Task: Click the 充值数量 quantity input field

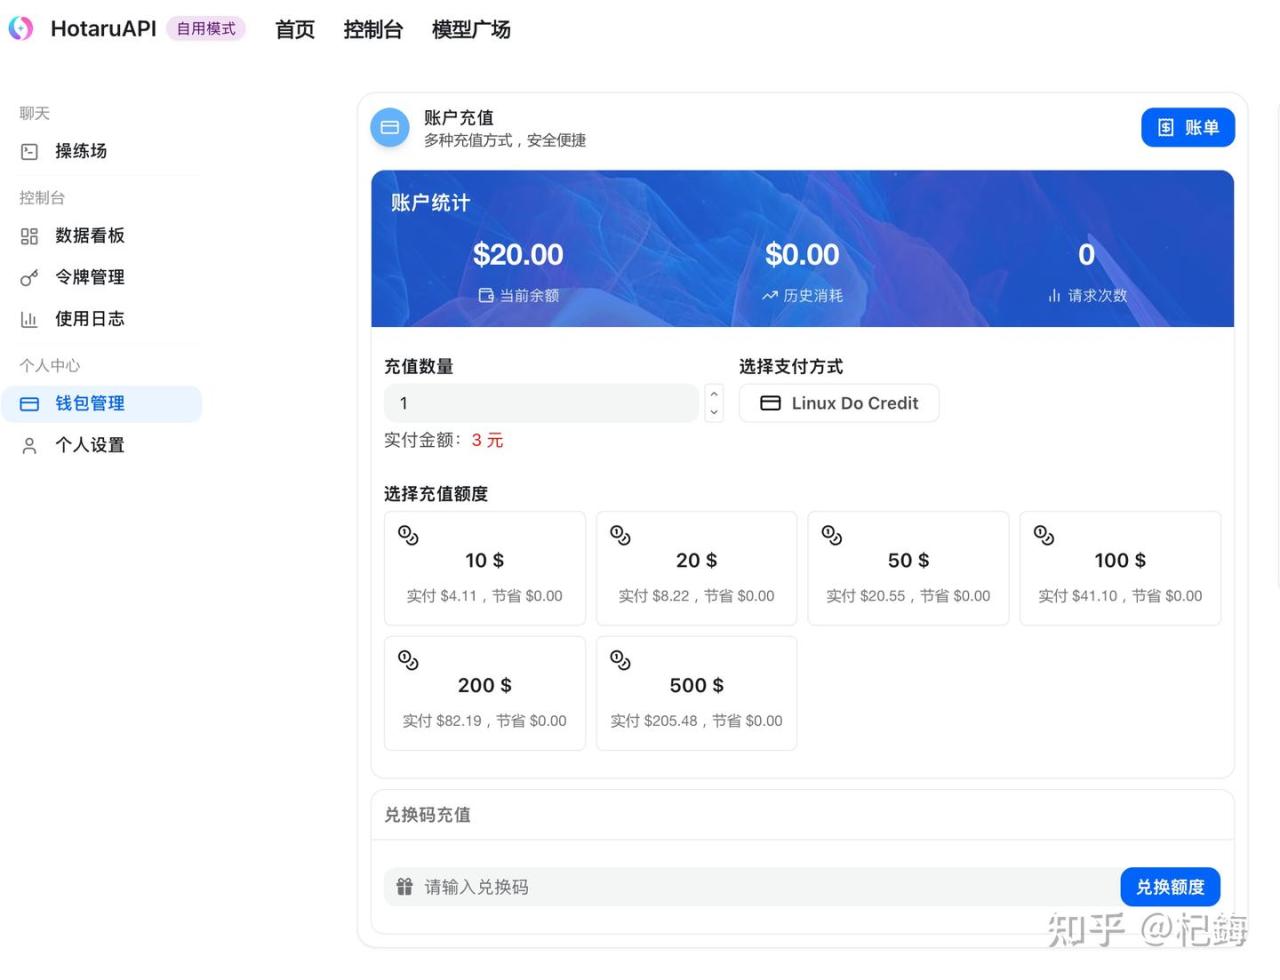Action: point(540,404)
